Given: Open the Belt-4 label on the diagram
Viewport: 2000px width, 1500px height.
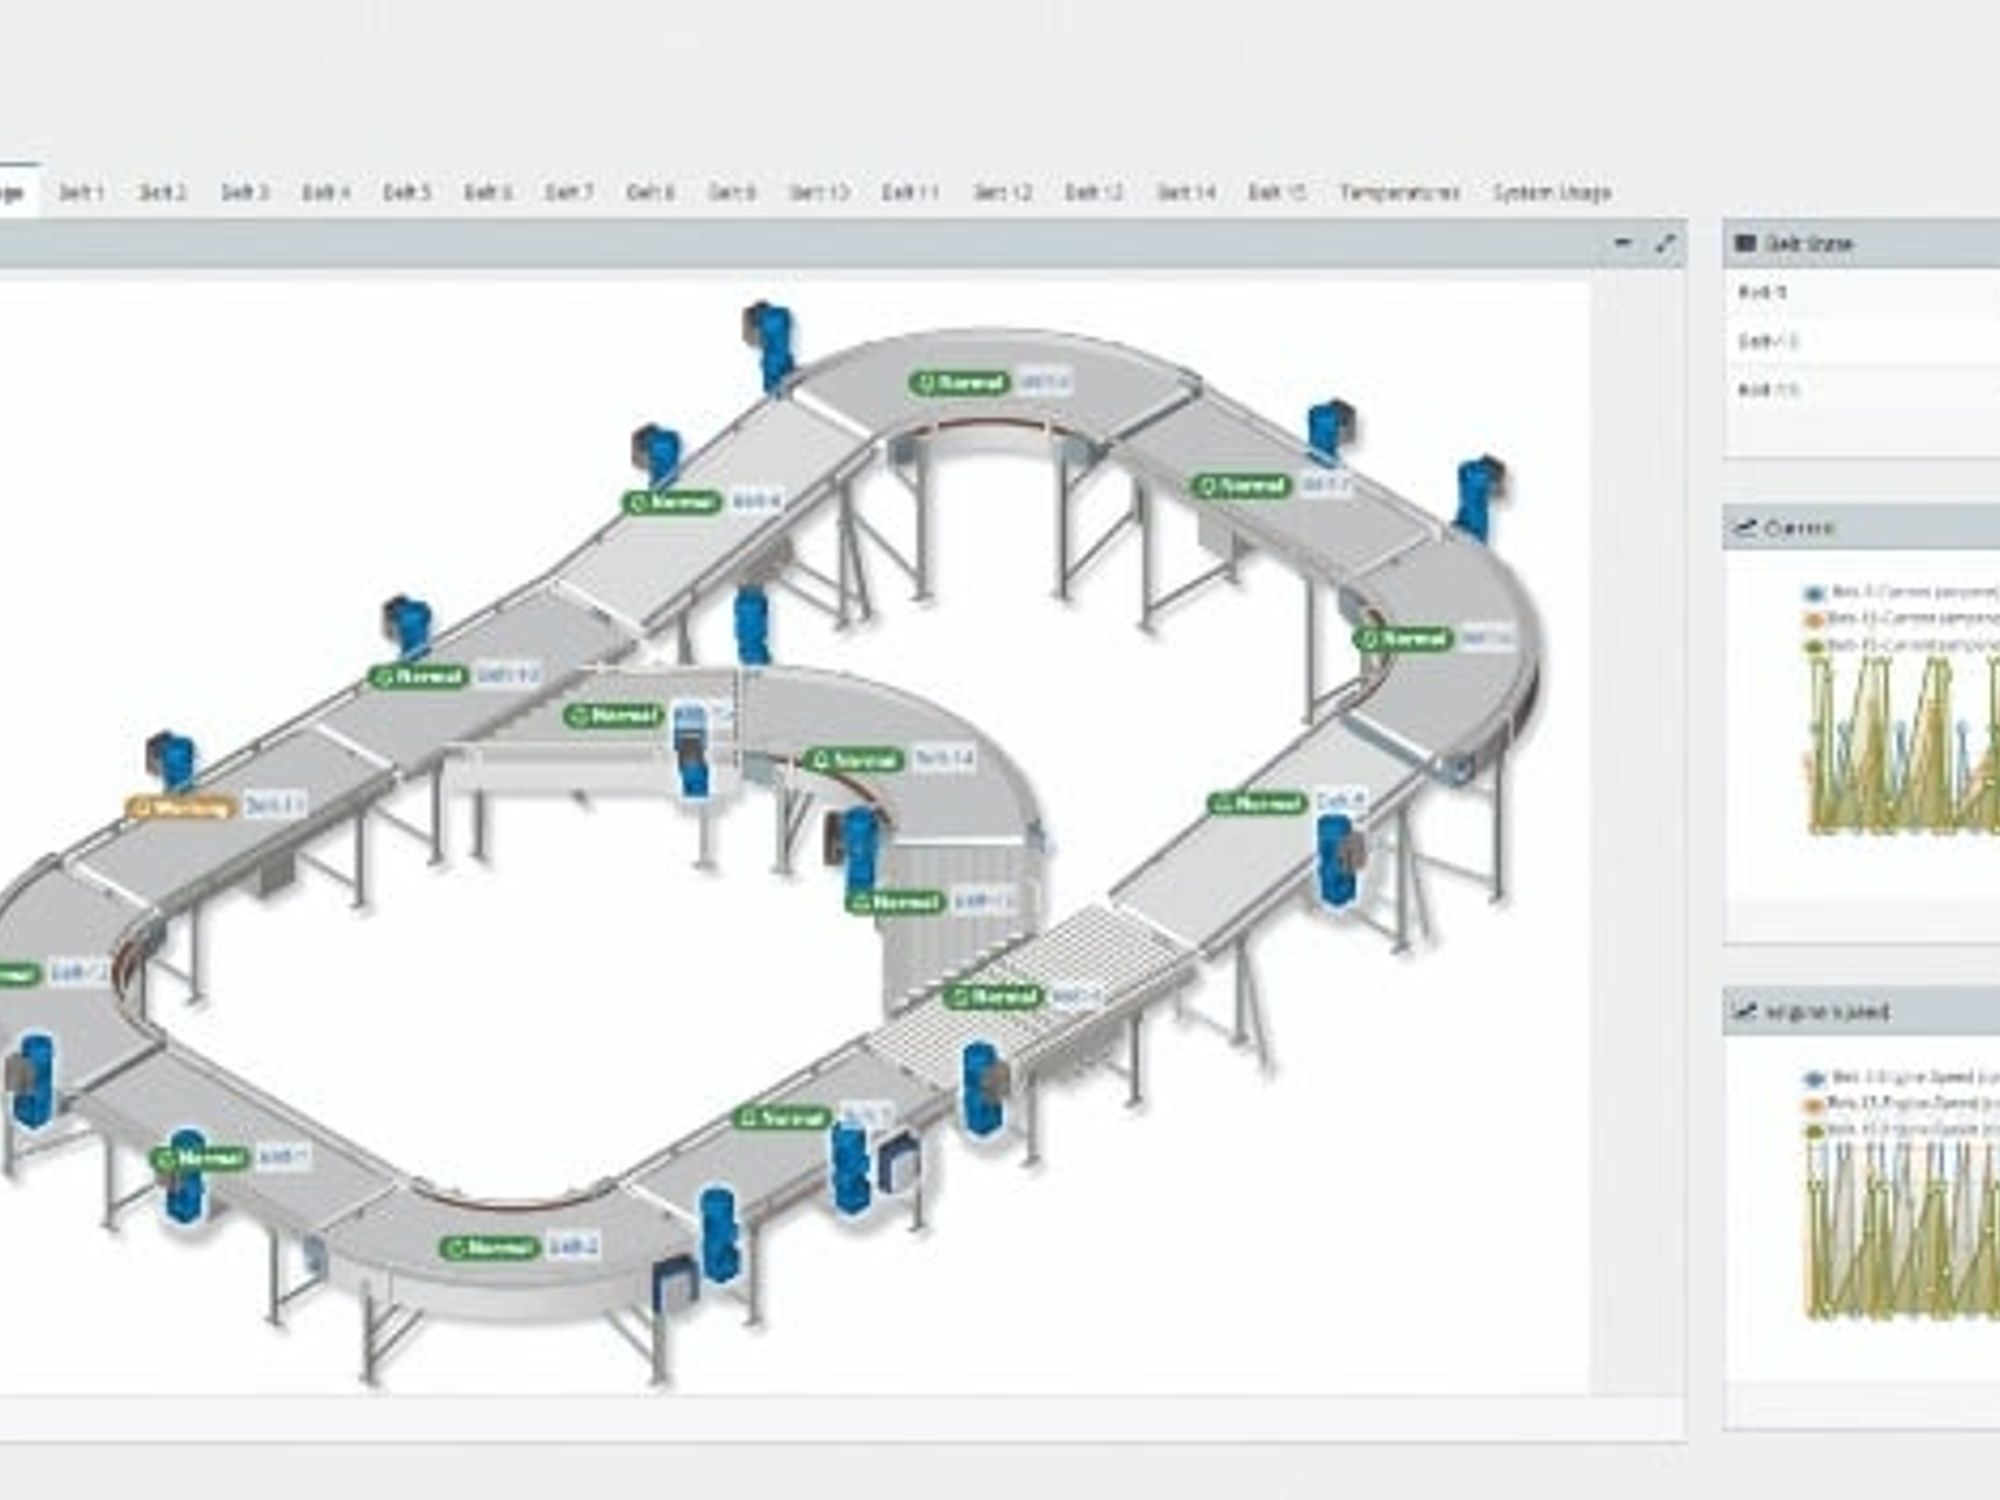Looking at the screenshot, I should (757, 500).
